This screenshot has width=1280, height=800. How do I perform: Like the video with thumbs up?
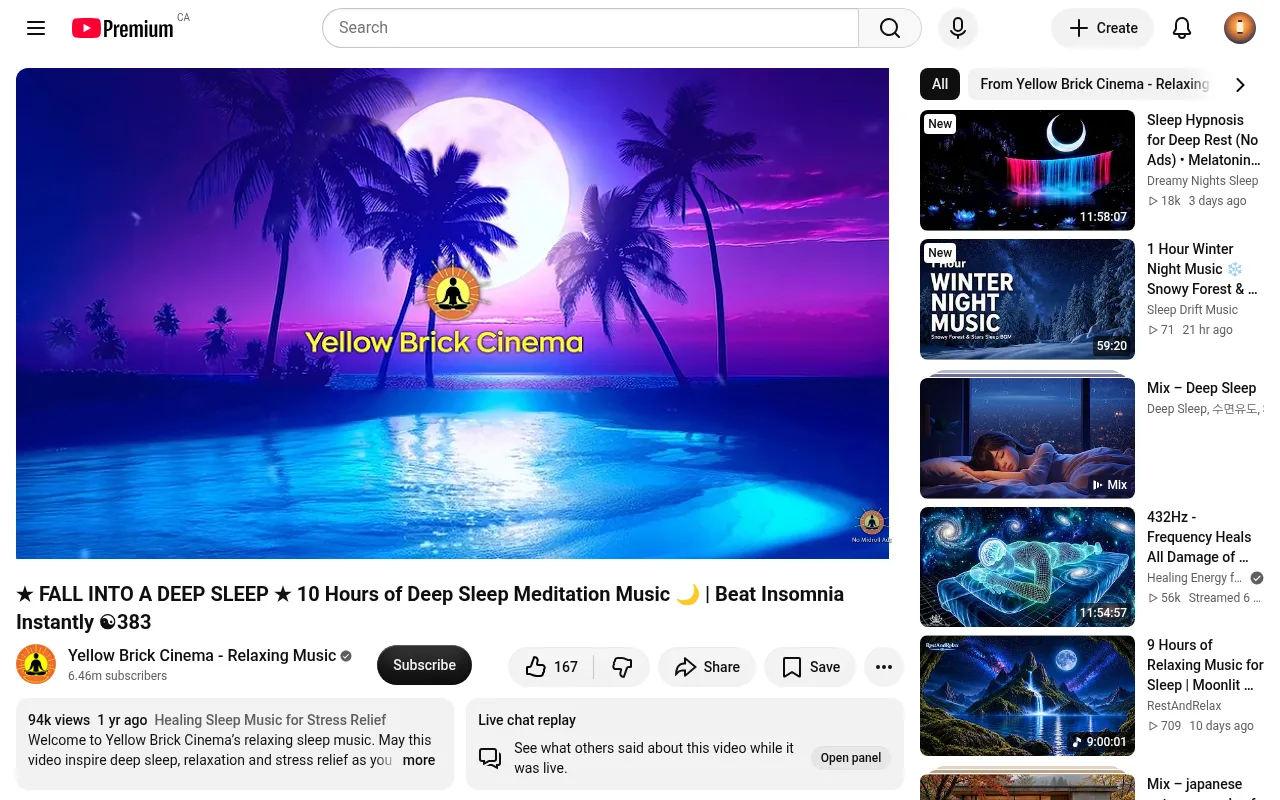coord(551,667)
